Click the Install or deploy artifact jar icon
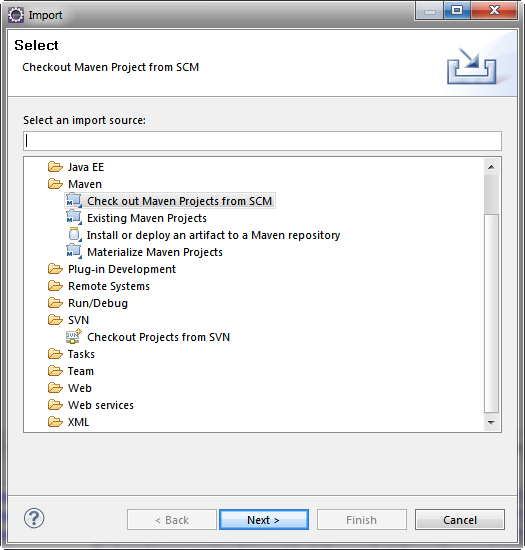The width and height of the screenshot is (525, 550). 75,235
